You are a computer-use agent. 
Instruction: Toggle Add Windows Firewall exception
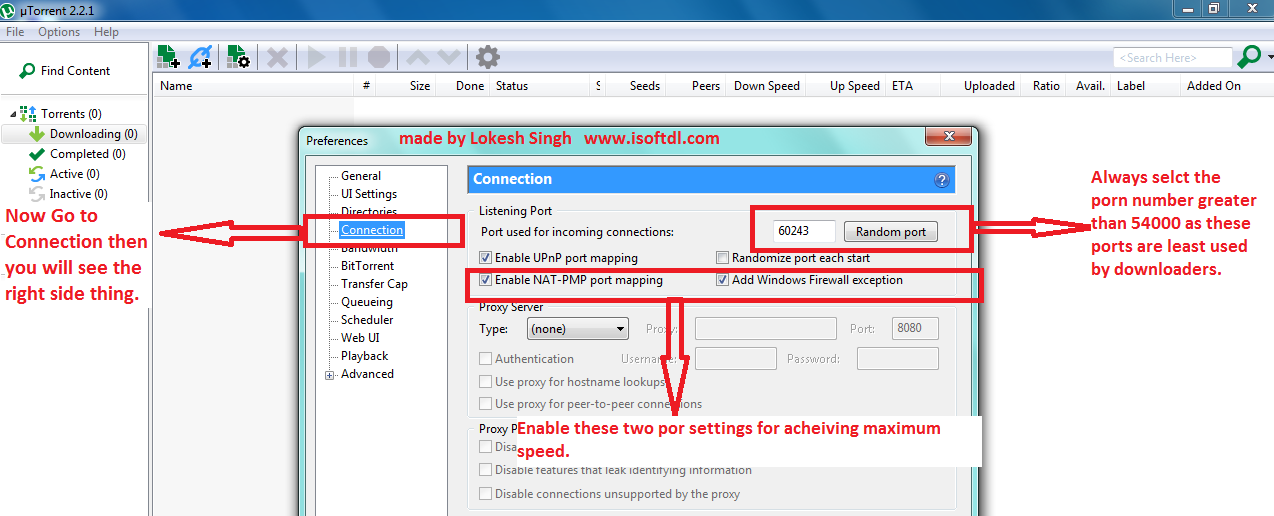[722, 280]
